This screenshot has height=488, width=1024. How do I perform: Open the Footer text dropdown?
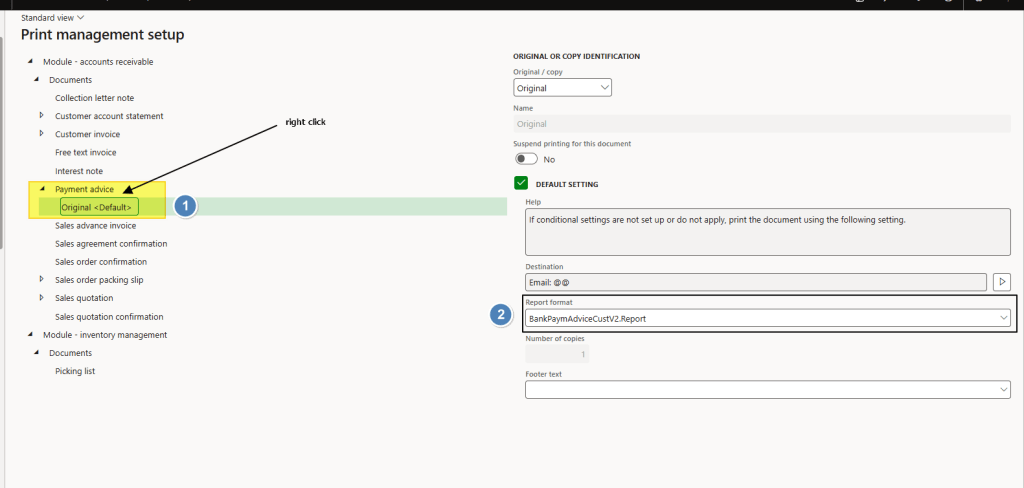point(767,390)
